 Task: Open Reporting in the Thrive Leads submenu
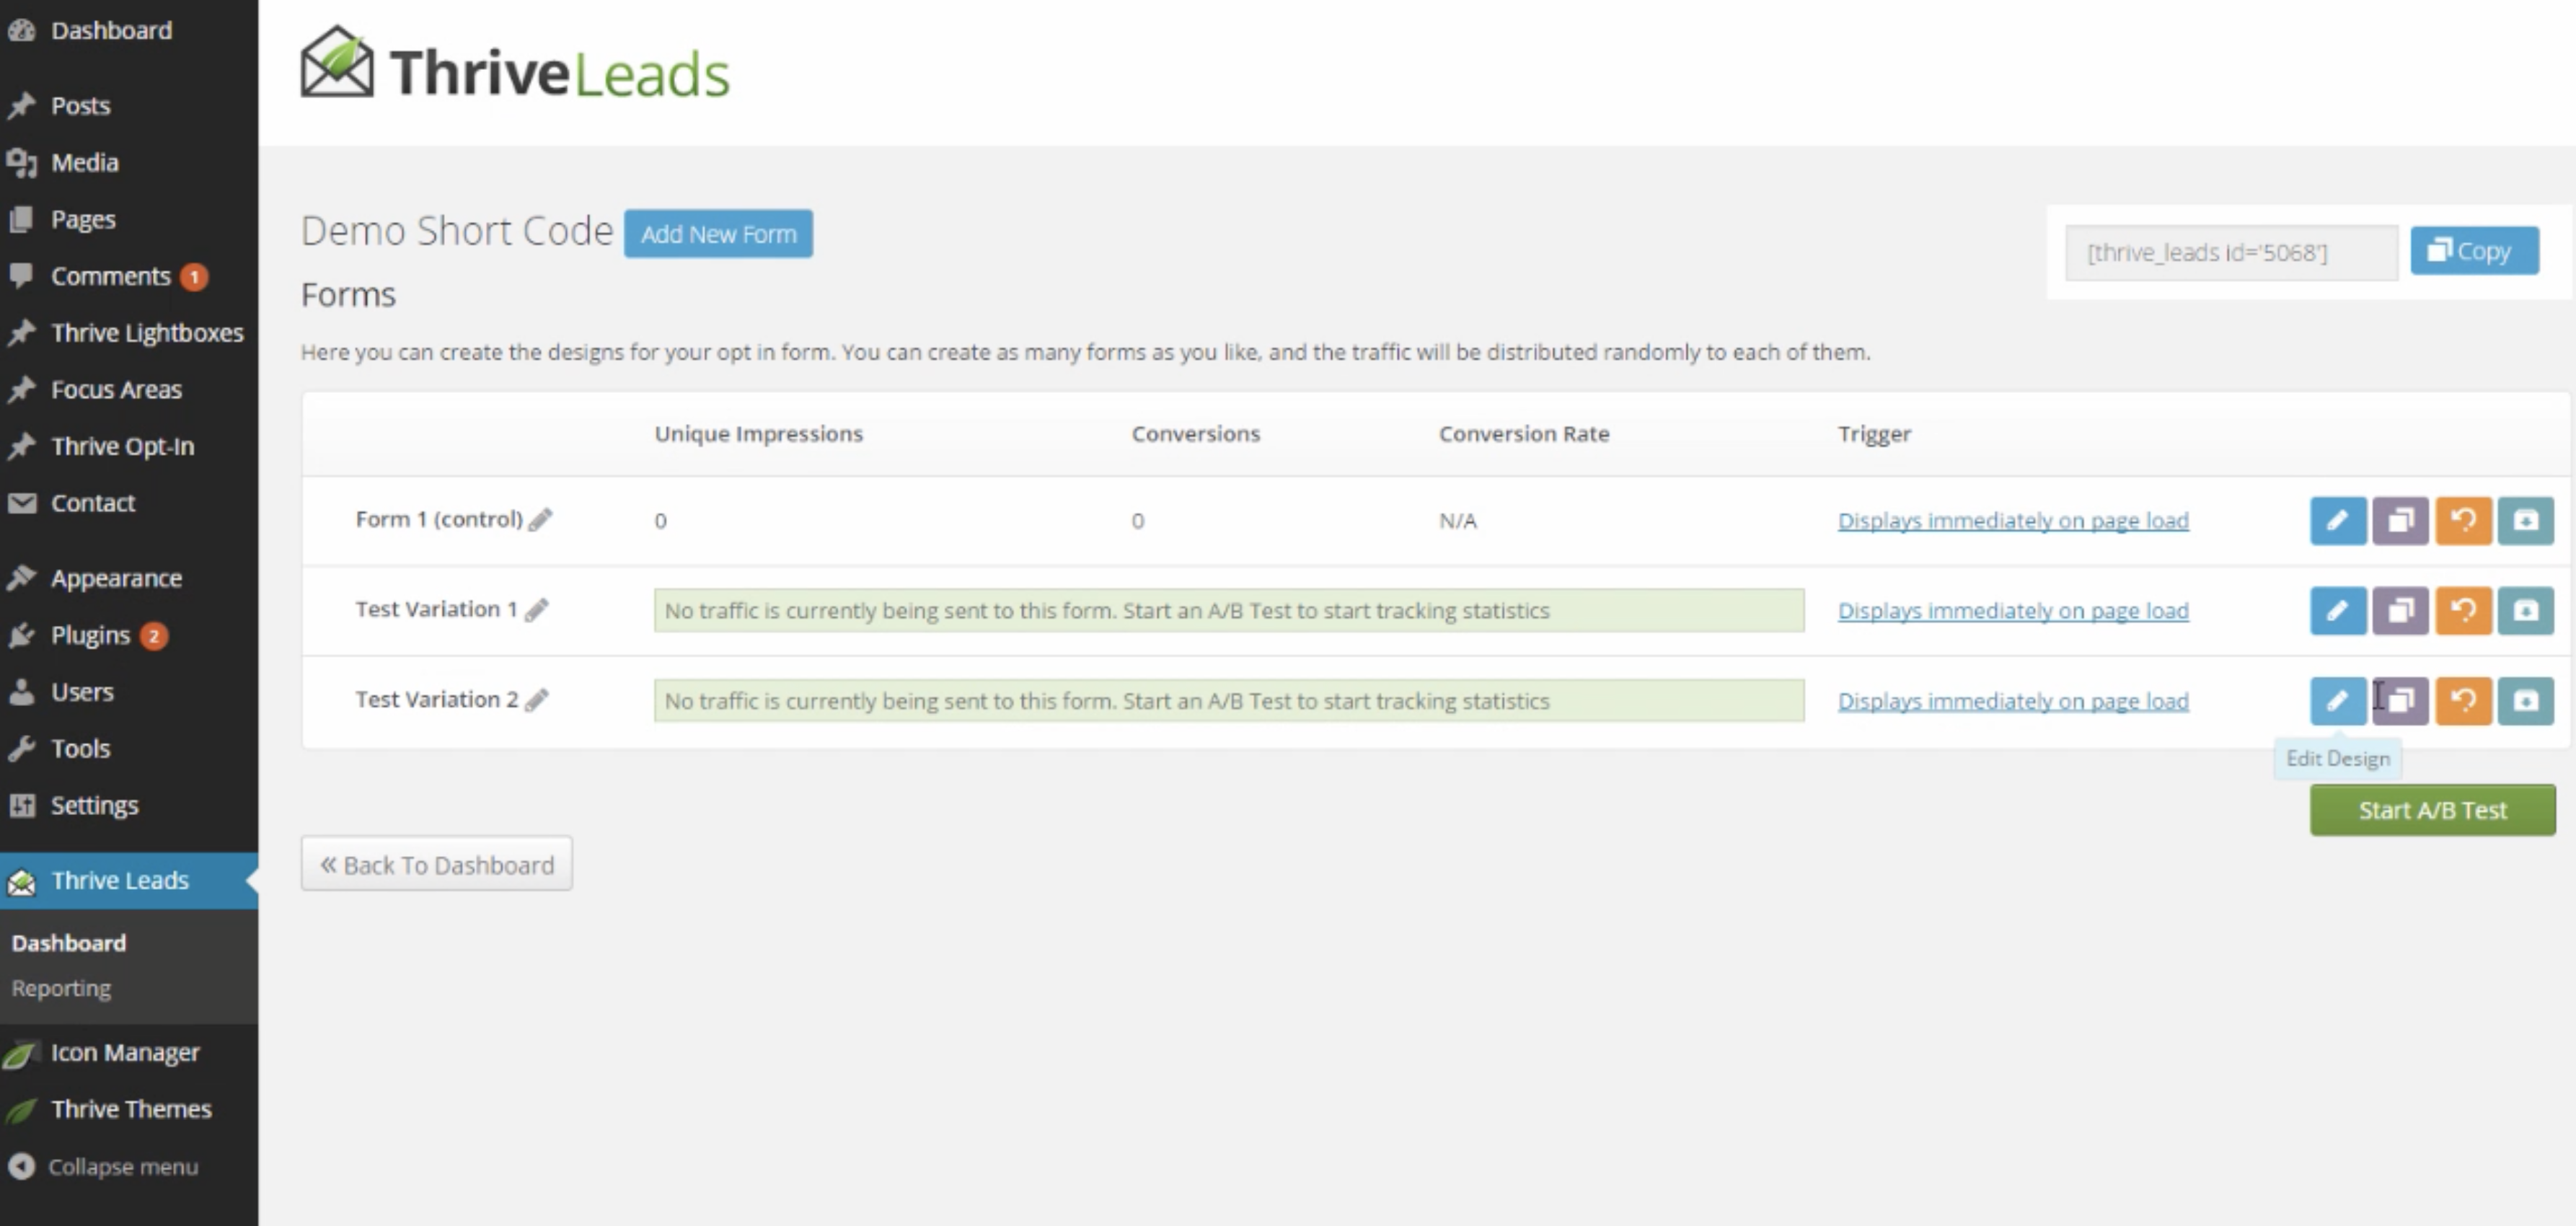click(x=61, y=988)
